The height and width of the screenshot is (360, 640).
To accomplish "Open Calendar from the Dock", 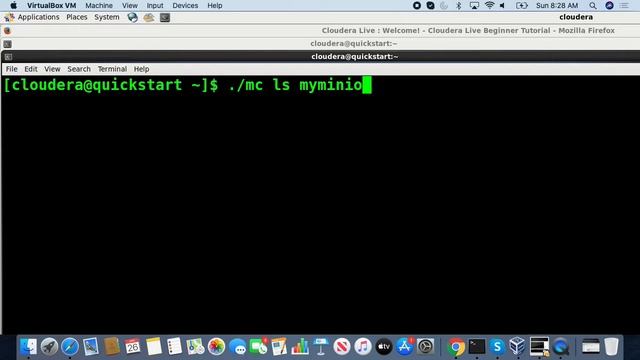I will (132, 347).
